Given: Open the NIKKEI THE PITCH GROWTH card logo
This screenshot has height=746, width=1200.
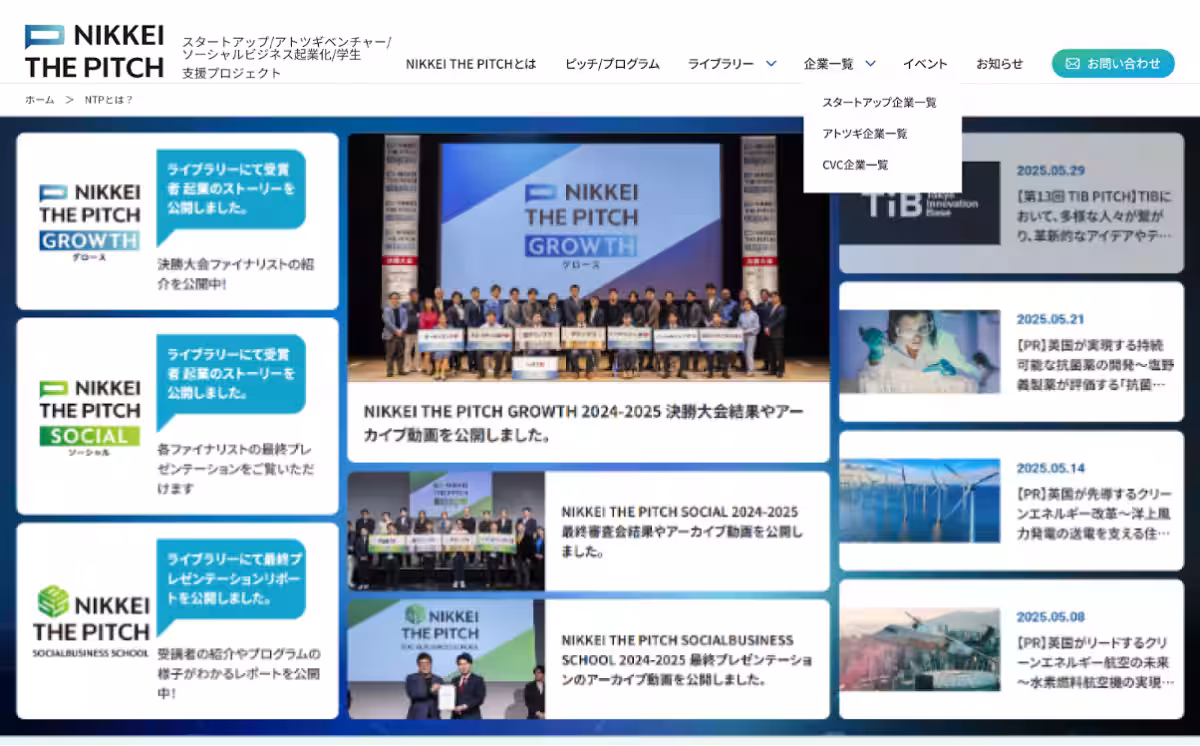Looking at the screenshot, I should 89,222.
